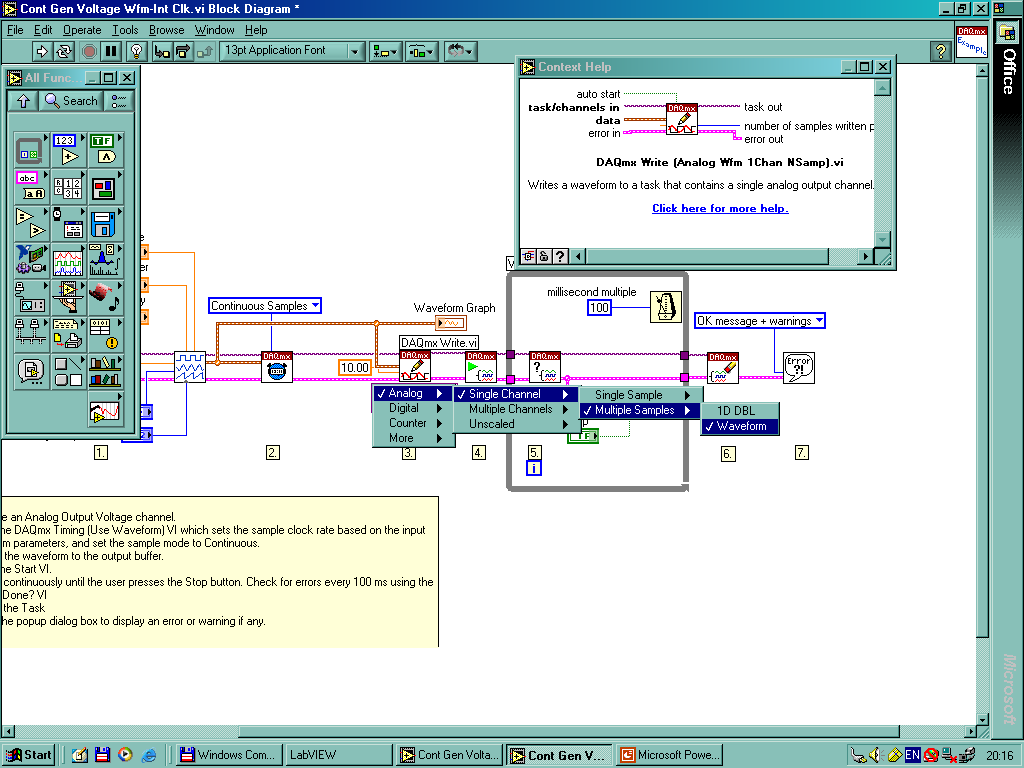1024x768 pixels.
Task: Open the File I/O floppy disk palette
Action: click(x=105, y=224)
